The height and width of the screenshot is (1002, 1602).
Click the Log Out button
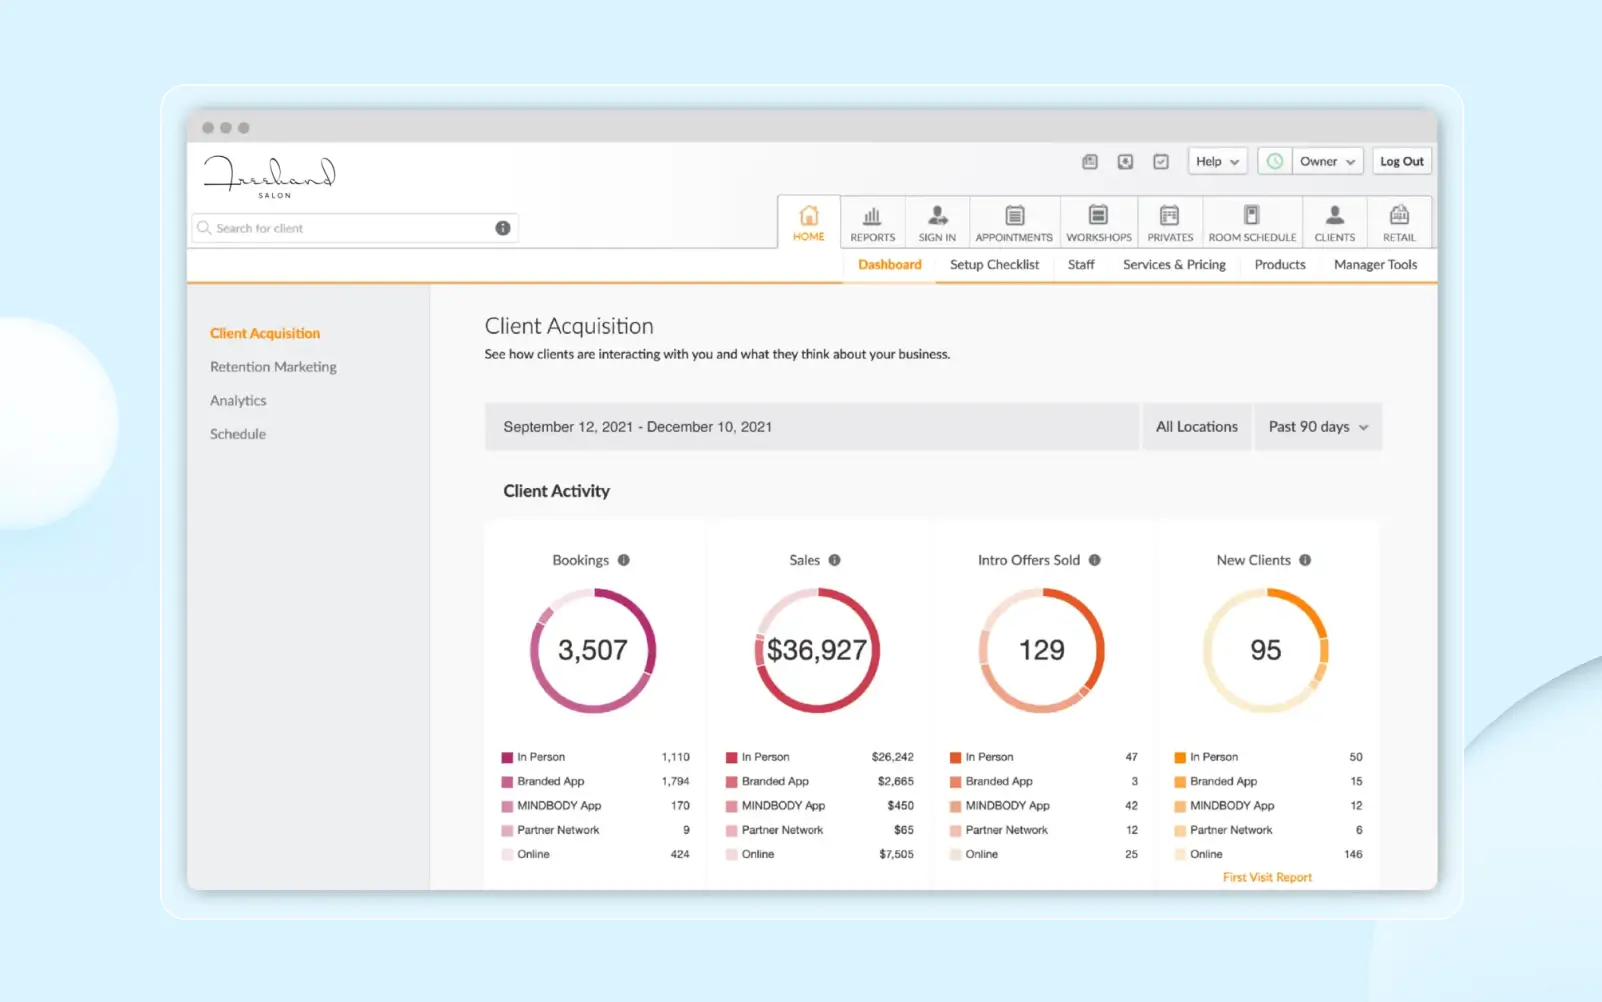tap(1401, 161)
